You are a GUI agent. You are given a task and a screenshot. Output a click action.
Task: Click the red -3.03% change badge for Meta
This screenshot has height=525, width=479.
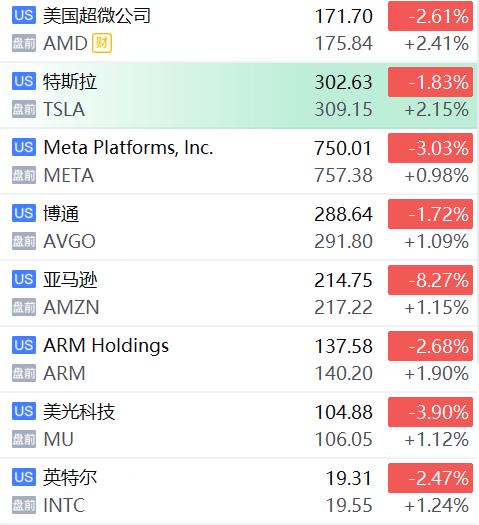coord(430,148)
